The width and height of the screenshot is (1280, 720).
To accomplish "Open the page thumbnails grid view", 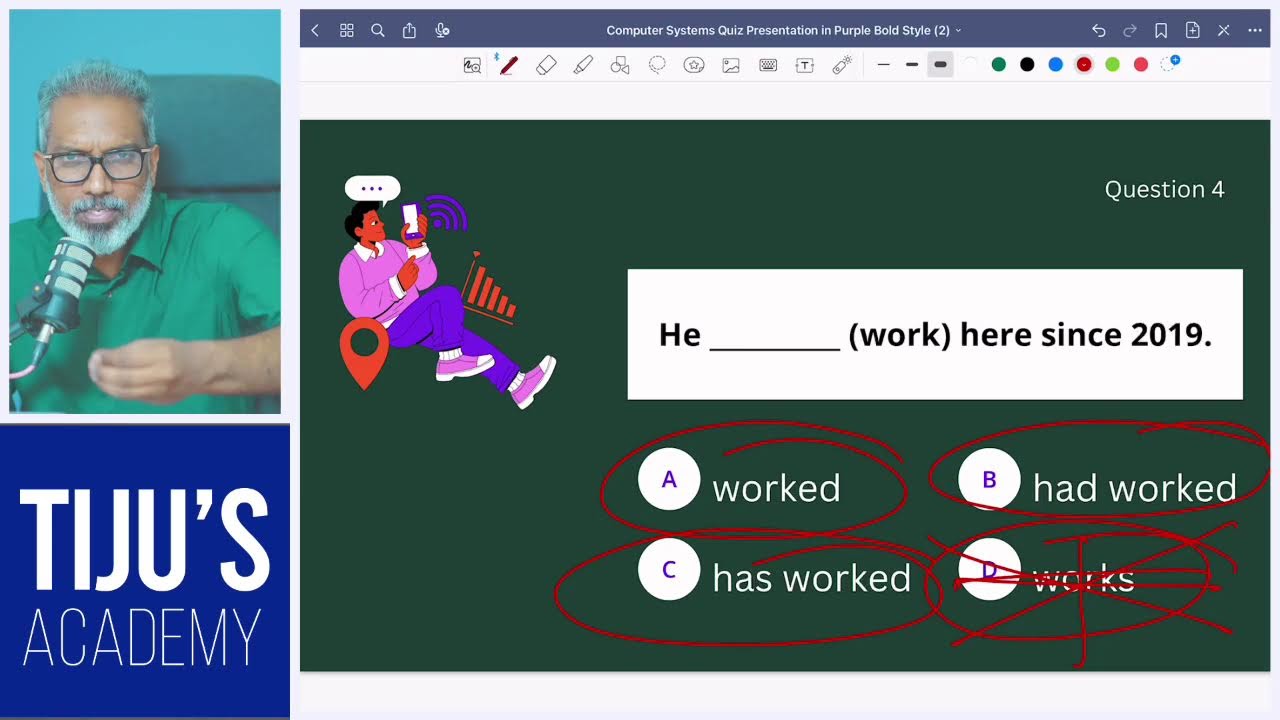I will tap(347, 31).
